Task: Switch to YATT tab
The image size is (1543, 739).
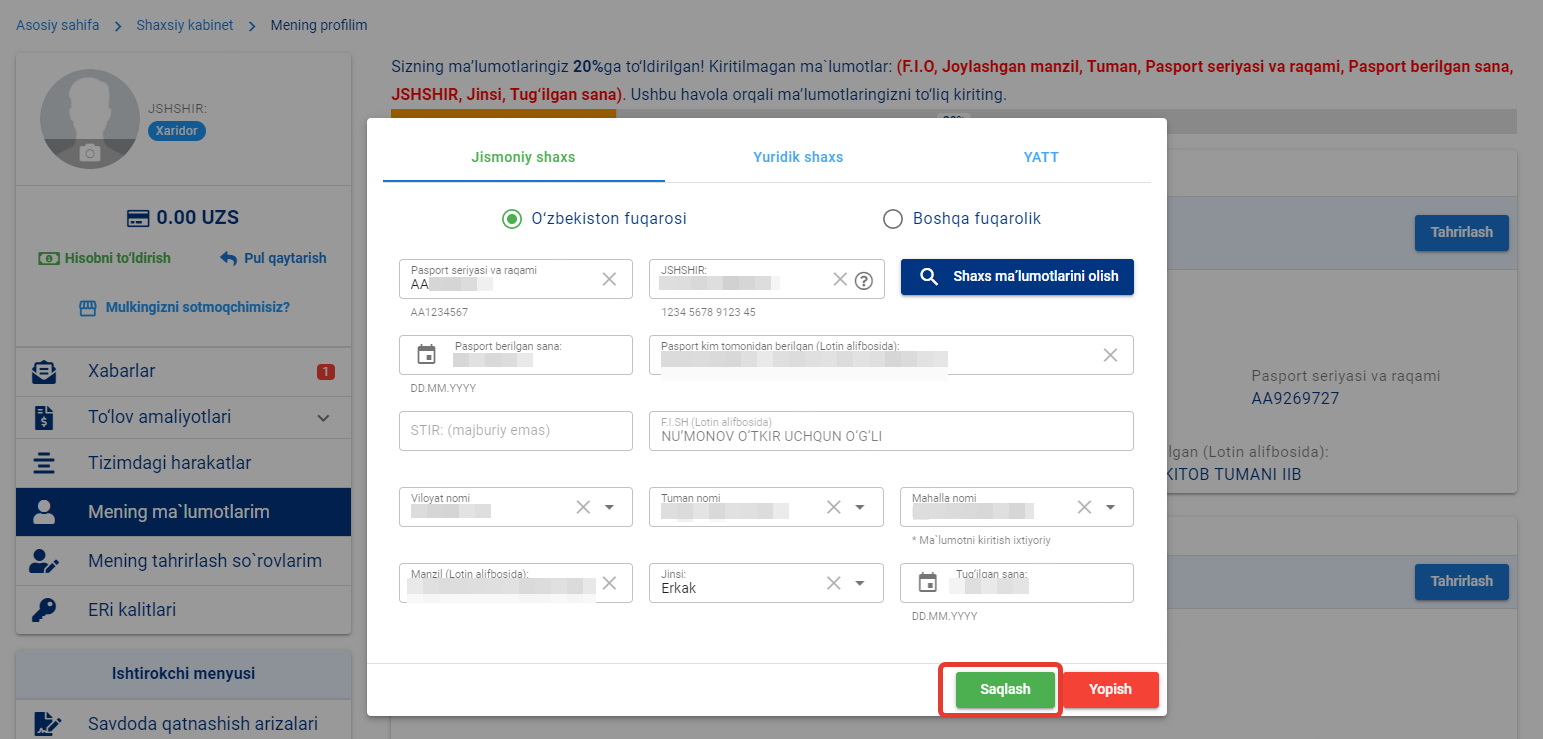Action: point(1041,157)
